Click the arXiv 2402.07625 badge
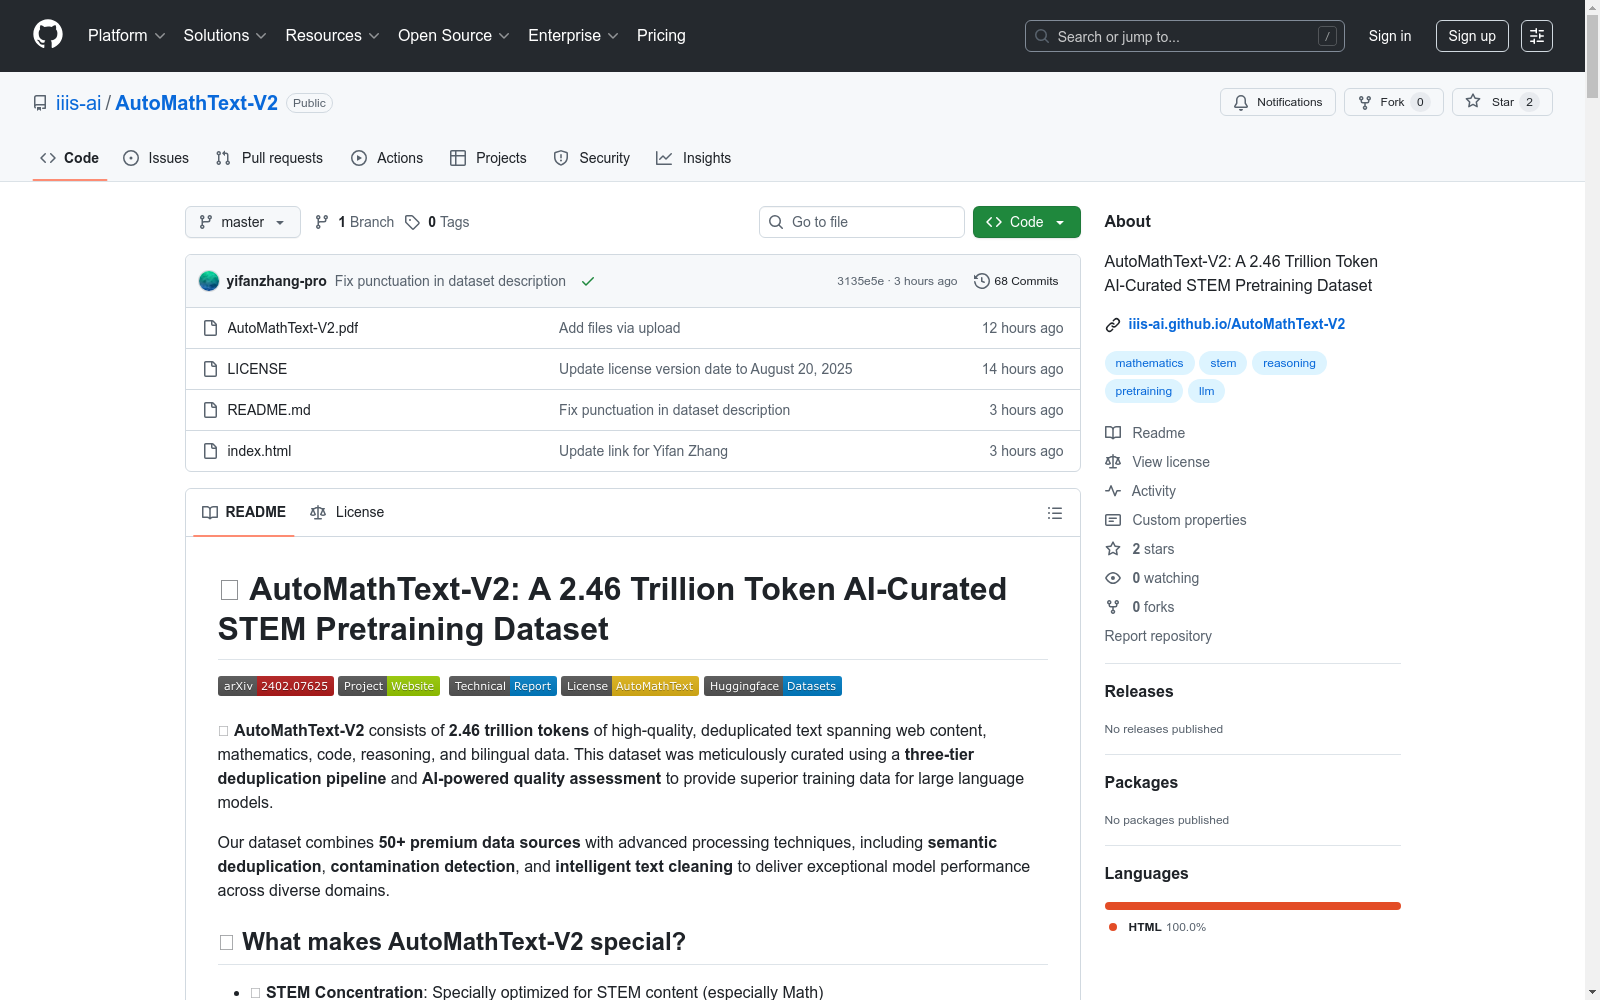Image resolution: width=1600 pixels, height=1000 pixels. [x=275, y=686]
